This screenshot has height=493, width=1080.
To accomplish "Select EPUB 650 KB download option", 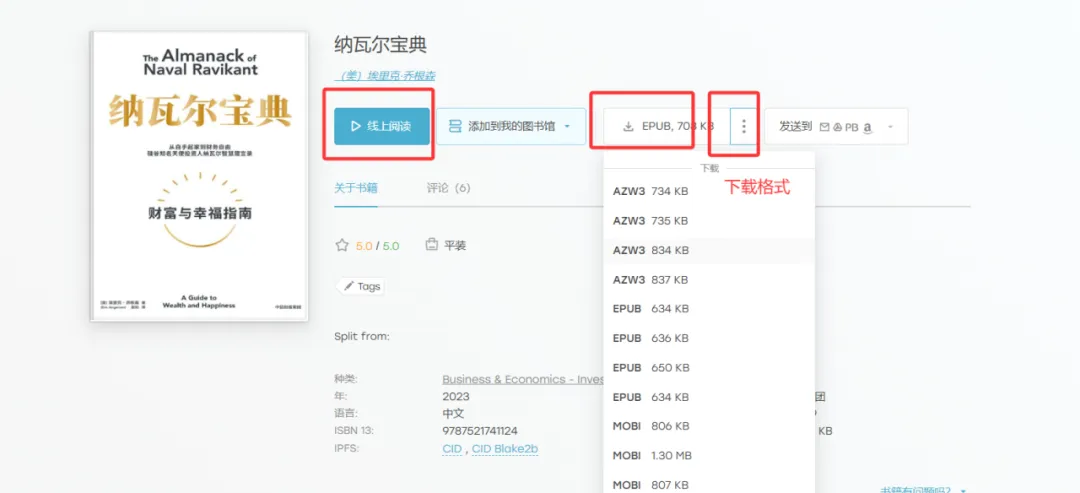I will [709, 368].
